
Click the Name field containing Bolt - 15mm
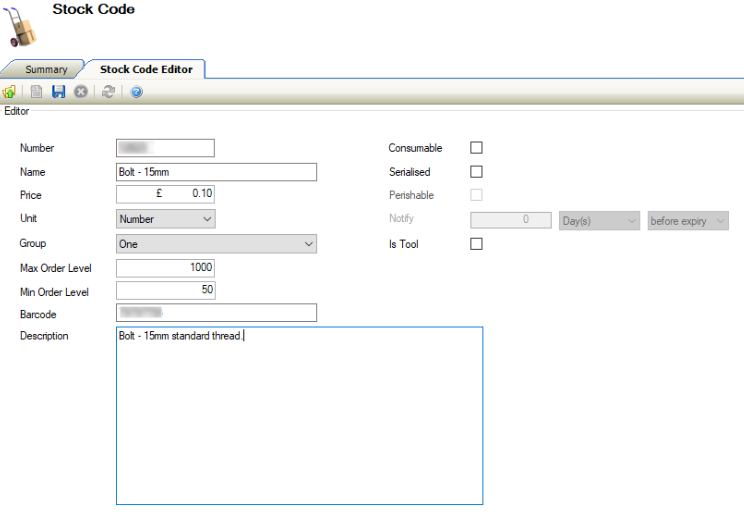click(216, 172)
